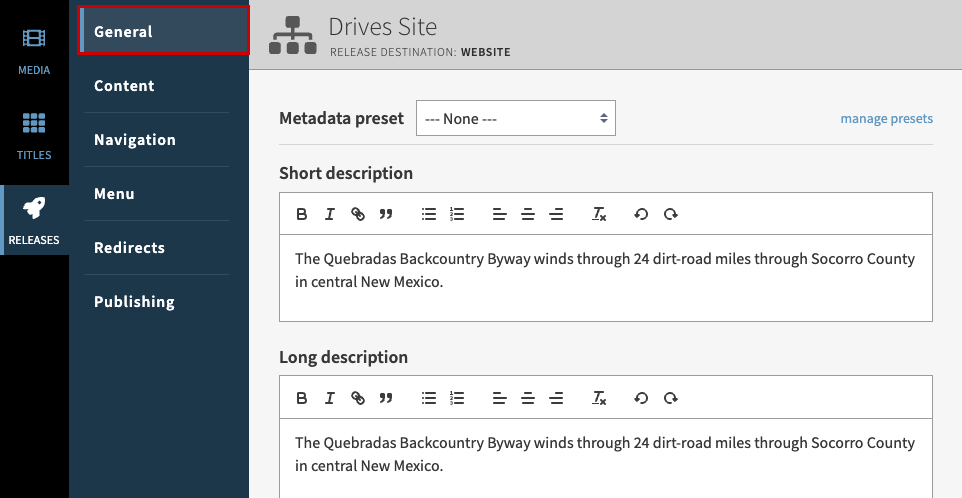The width and height of the screenshot is (962, 498).
Task: Toggle bold in Long description toolbar
Action: click(x=301, y=398)
